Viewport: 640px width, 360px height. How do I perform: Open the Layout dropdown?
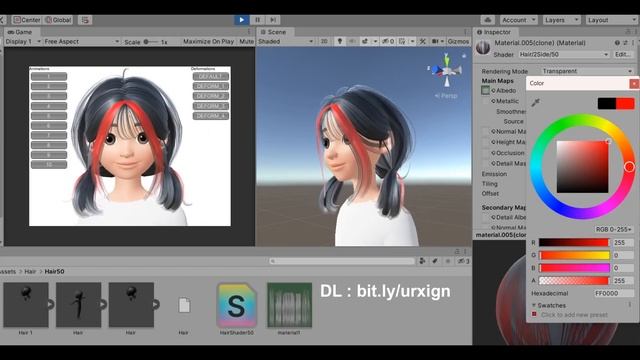pyautogui.click(x=612, y=20)
